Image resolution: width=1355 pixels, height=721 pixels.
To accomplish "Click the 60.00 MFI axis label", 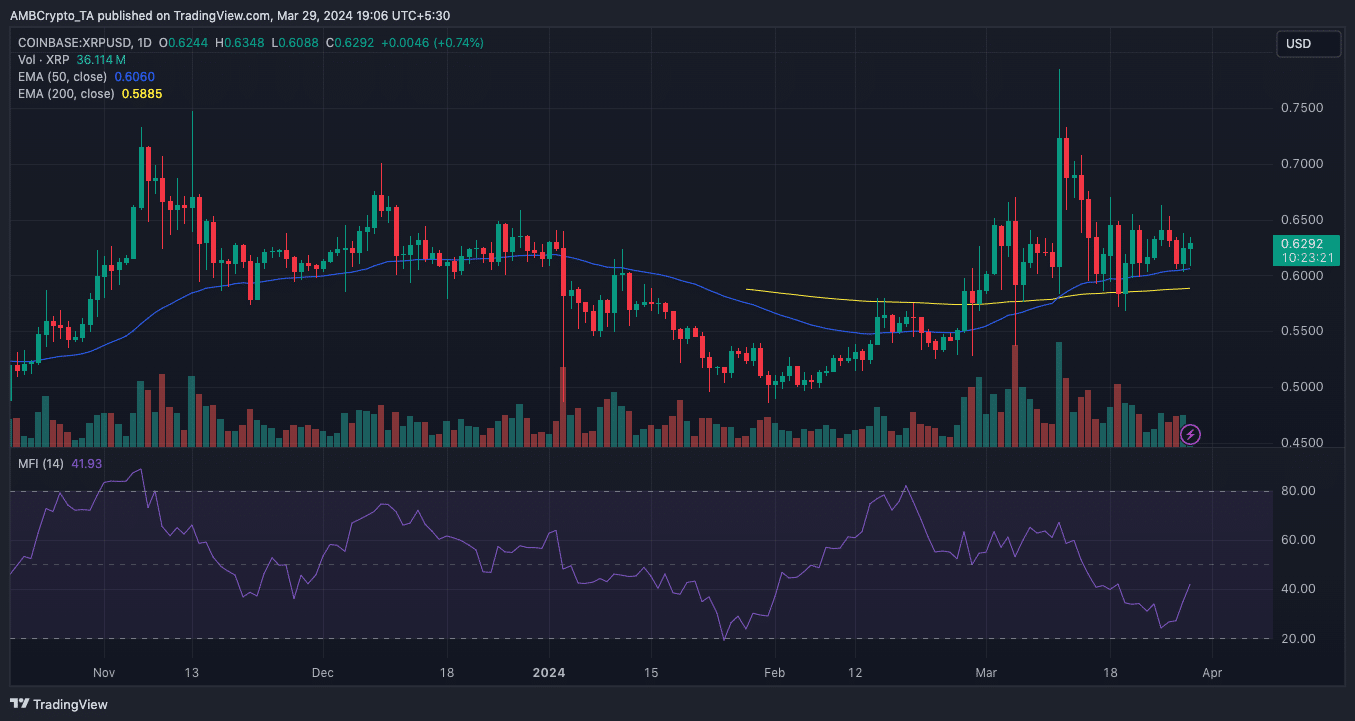I will tap(1298, 540).
